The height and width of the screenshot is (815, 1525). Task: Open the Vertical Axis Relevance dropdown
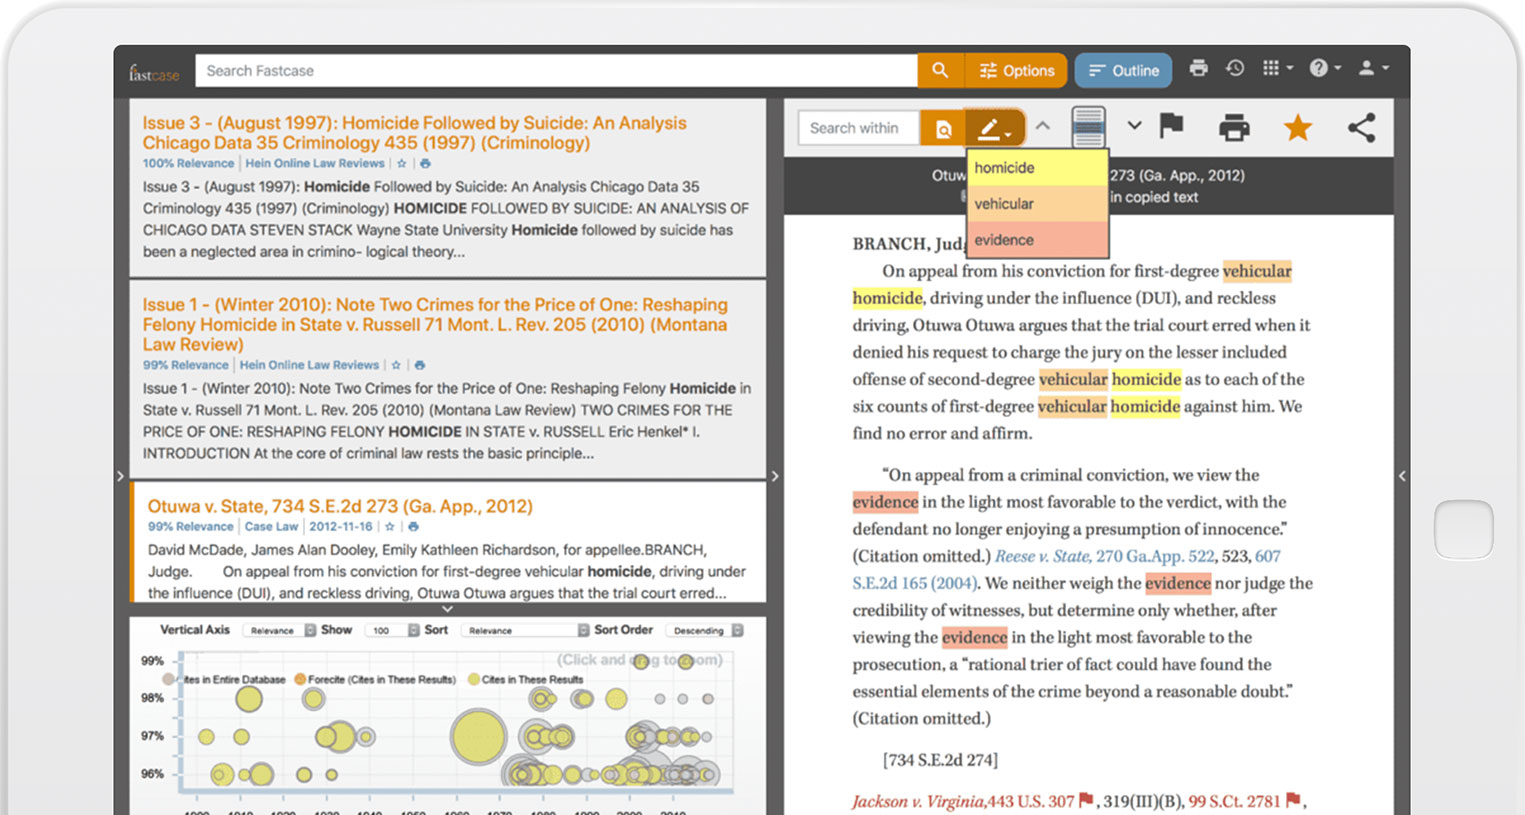tap(281, 631)
